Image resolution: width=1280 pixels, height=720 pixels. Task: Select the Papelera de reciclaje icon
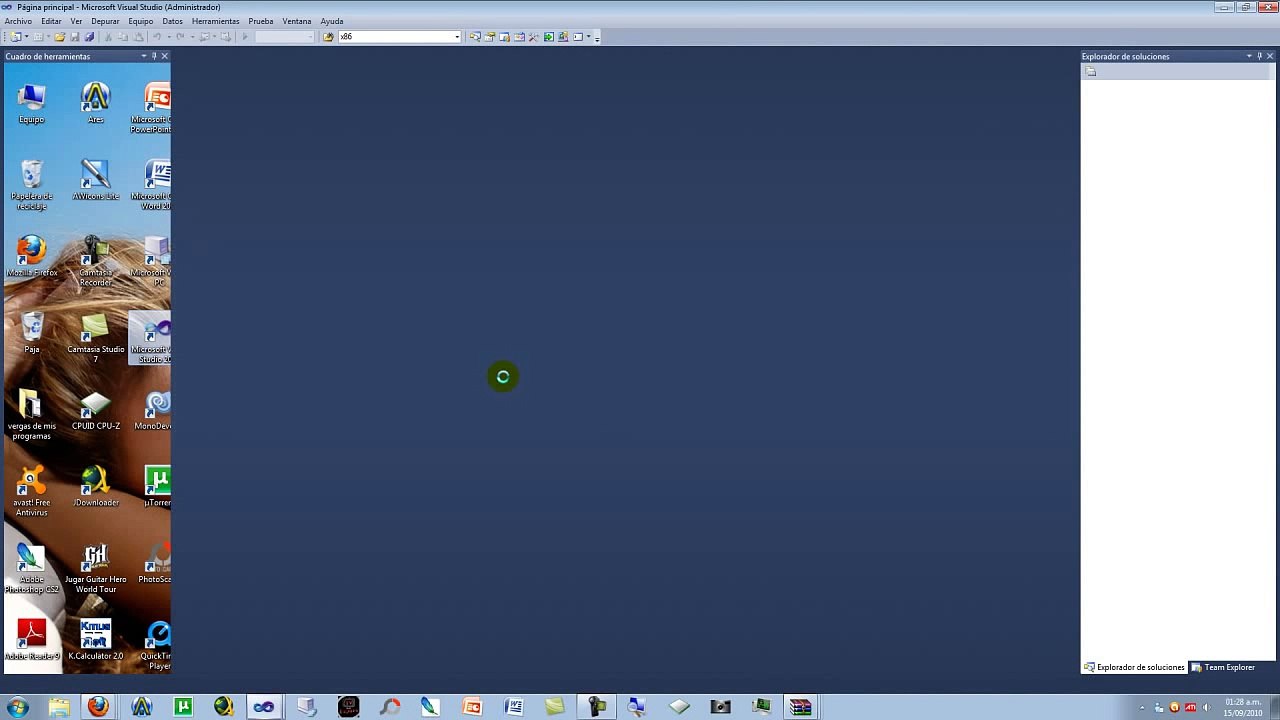point(31,185)
